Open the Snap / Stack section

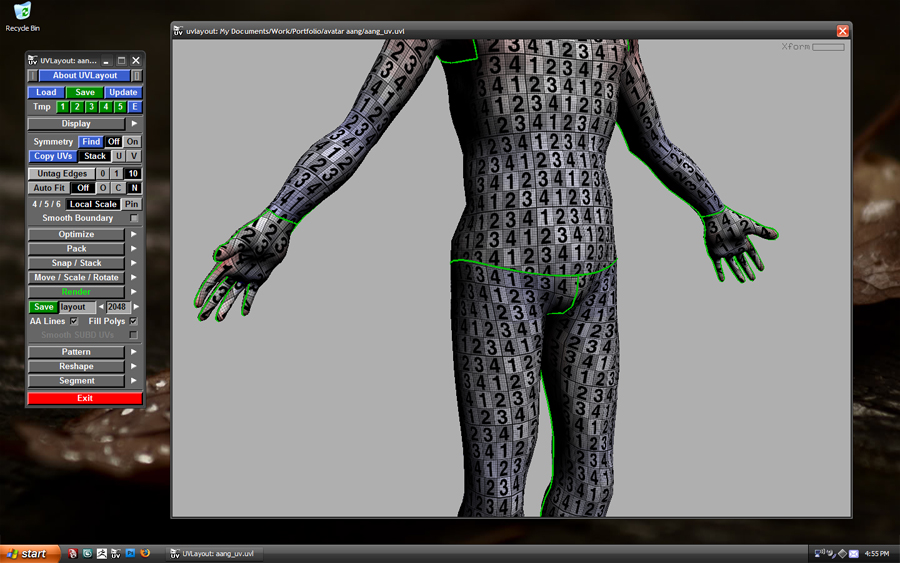coord(76,263)
